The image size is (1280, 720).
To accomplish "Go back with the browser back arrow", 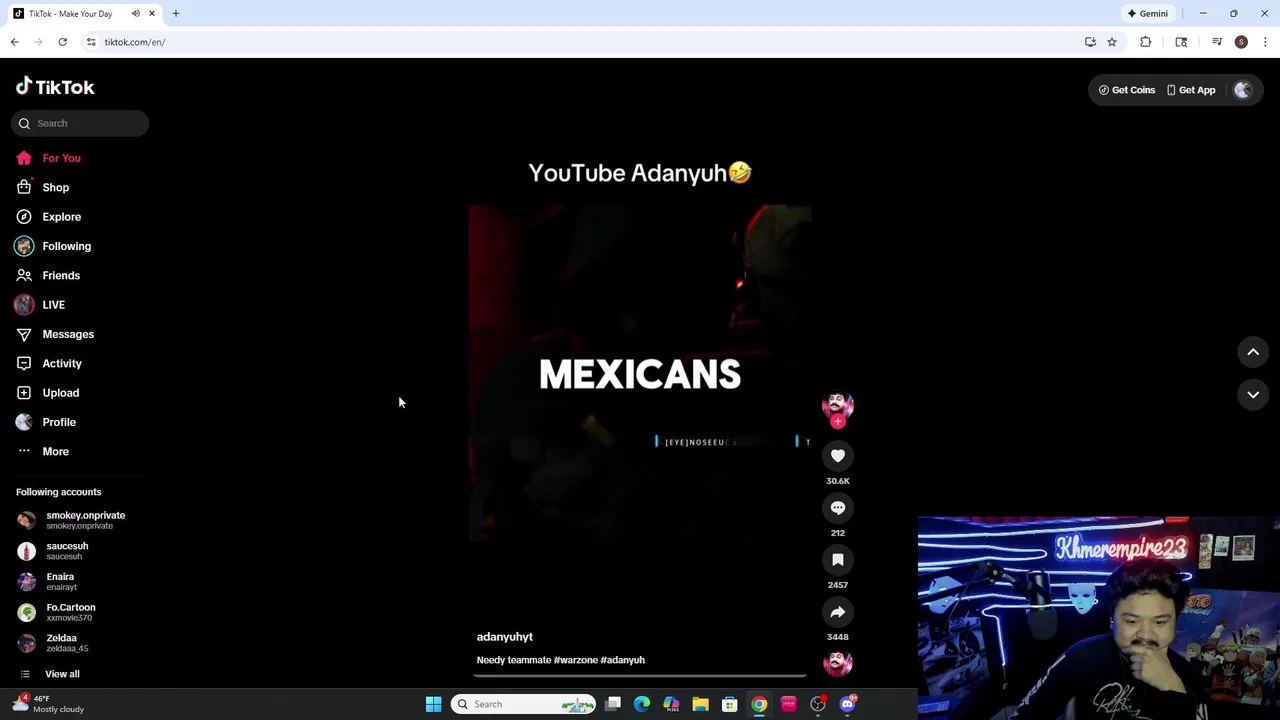I will (15, 42).
